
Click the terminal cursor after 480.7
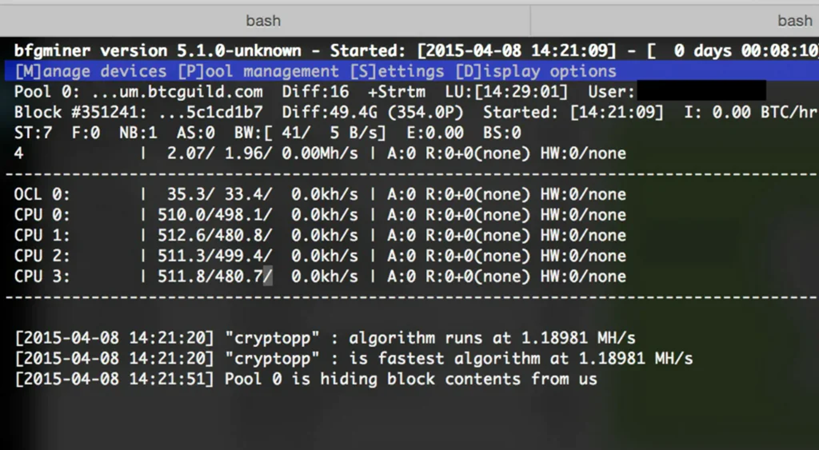(267, 276)
